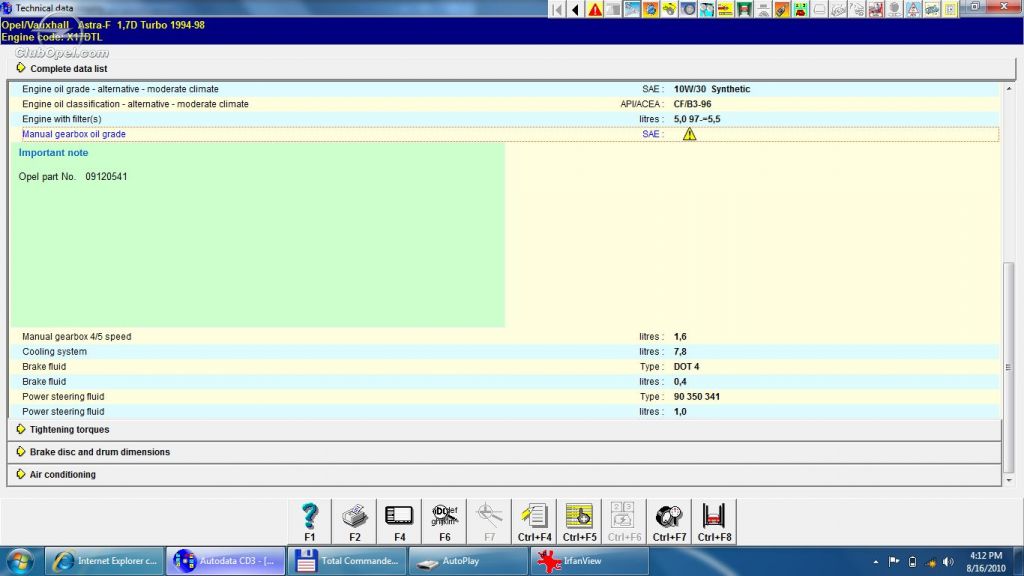The width and height of the screenshot is (1024, 576).
Task: Show hidden system tray icons
Action: 876,562
